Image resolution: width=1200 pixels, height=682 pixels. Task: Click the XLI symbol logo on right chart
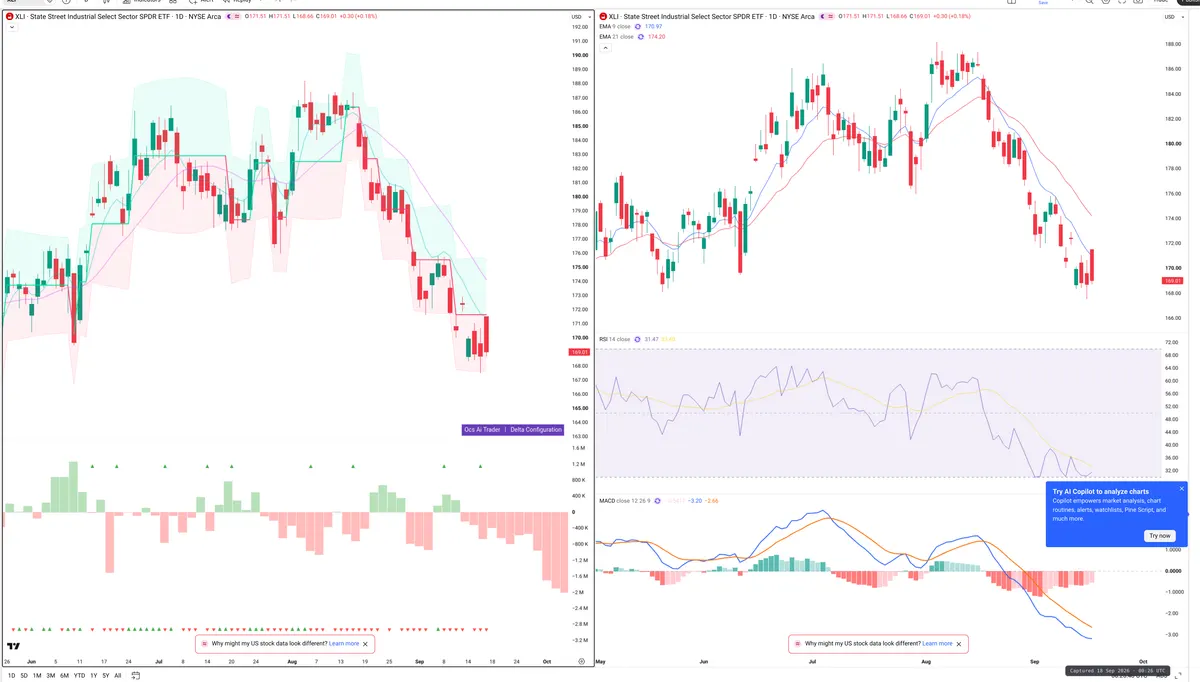pos(603,17)
